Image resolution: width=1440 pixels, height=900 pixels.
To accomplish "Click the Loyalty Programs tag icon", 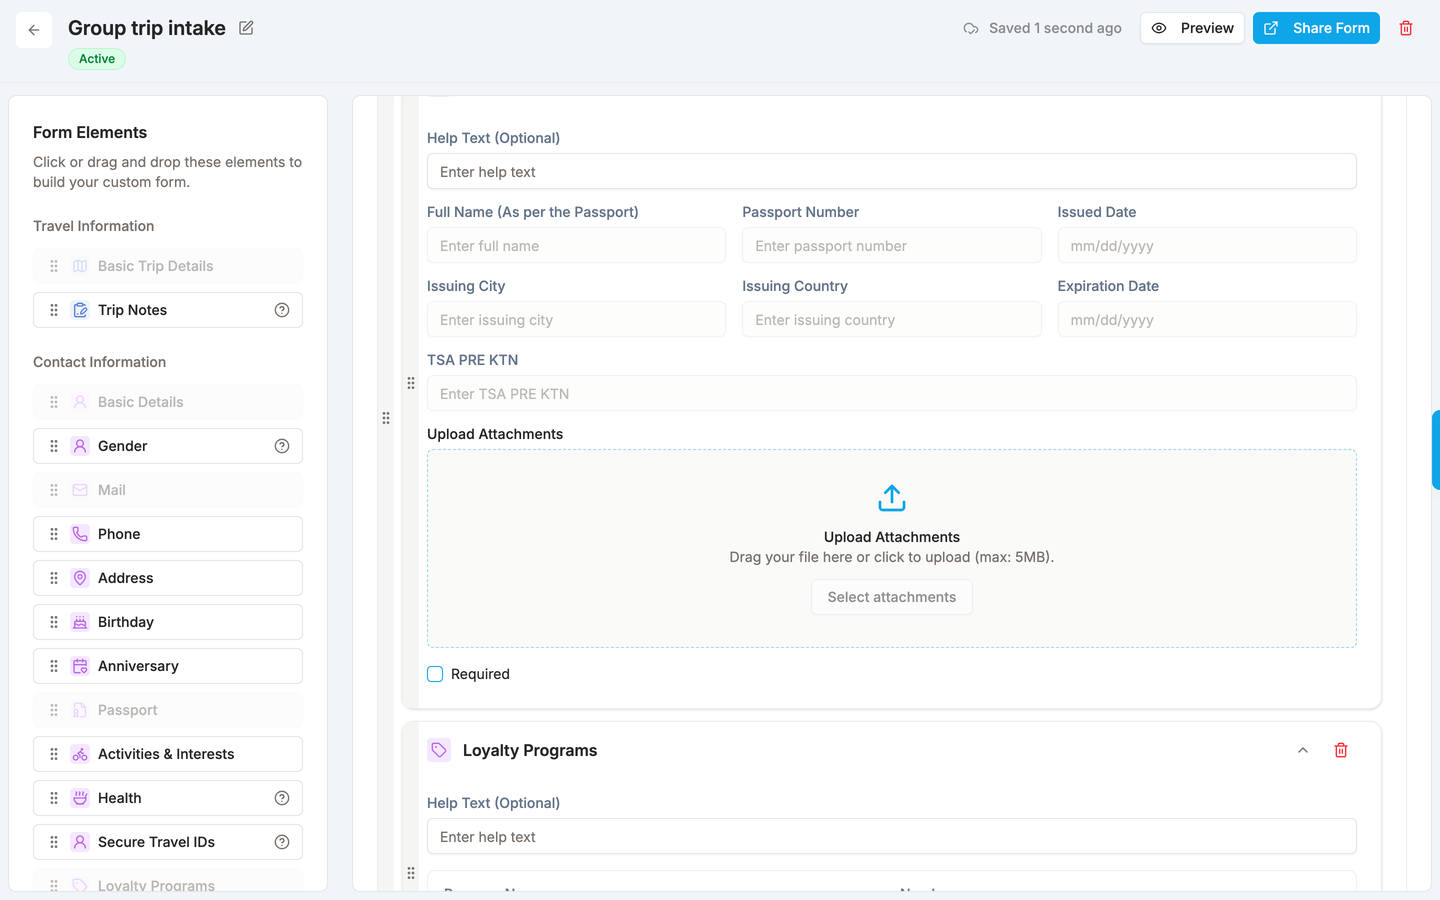I will 439,750.
